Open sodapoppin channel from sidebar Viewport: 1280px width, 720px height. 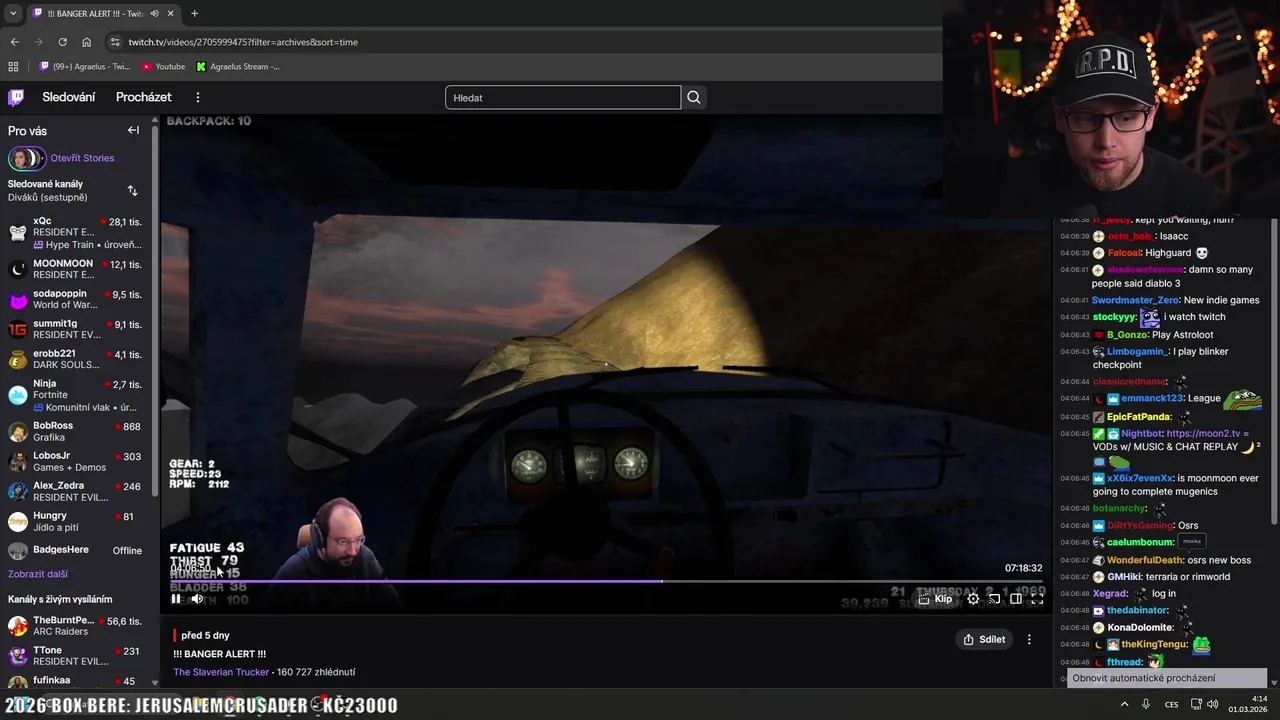[75, 299]
